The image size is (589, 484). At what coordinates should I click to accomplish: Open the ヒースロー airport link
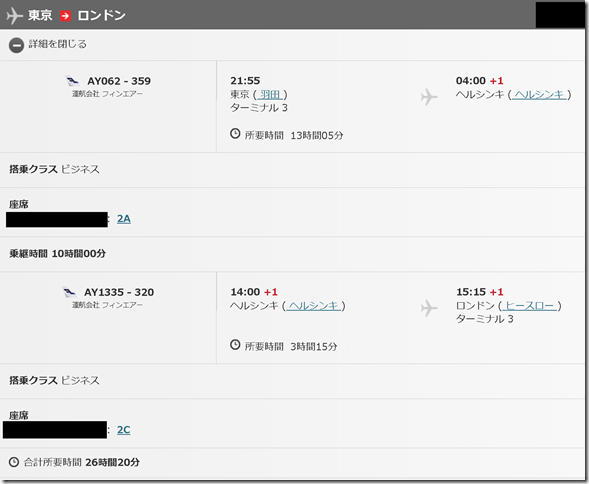tap(530, 306)
